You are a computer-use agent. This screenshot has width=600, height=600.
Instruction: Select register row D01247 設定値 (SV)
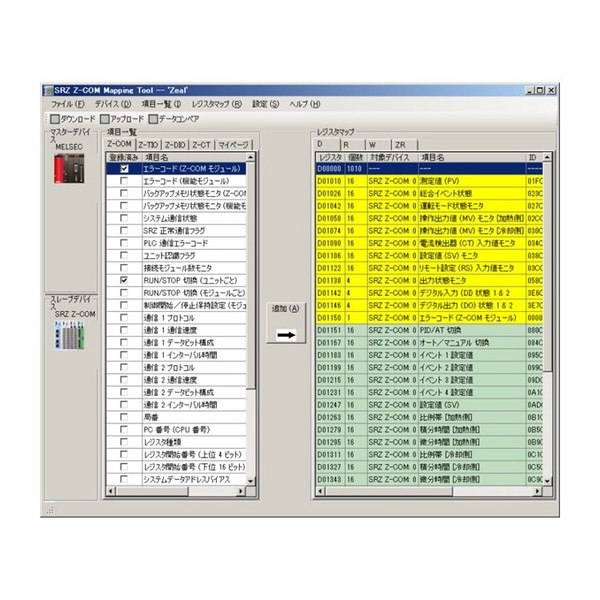click(429, 405)
